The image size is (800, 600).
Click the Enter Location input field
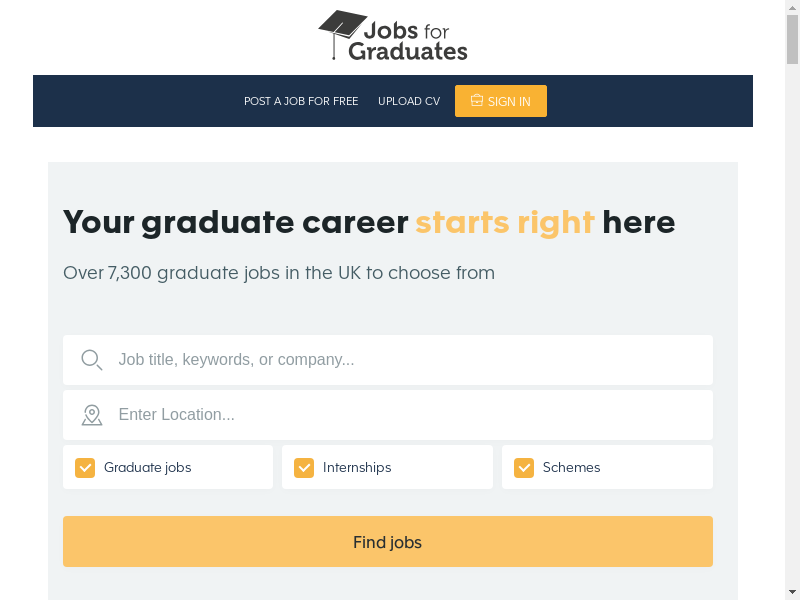pyautogui.click(x=410, y=415)
